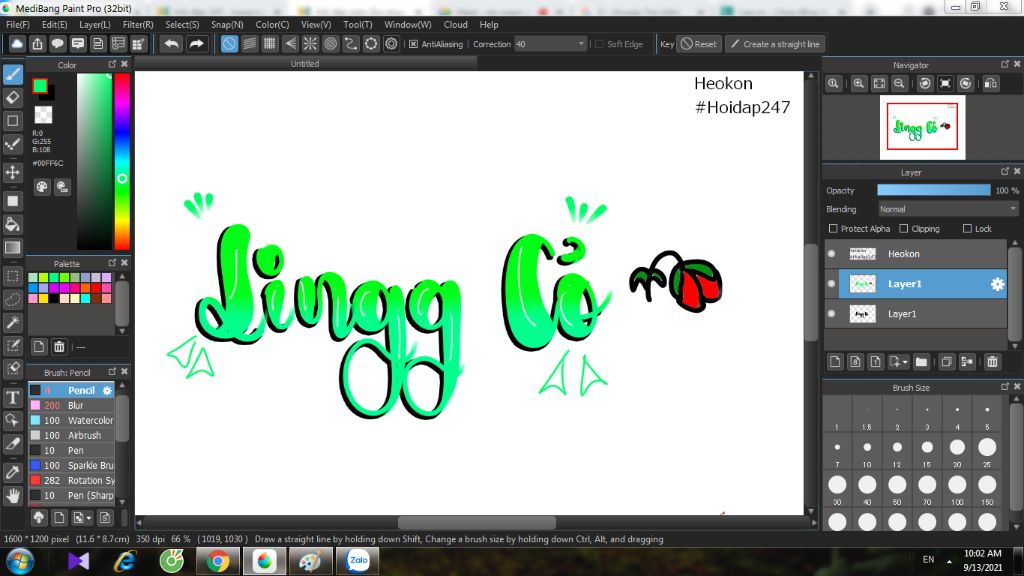Click the rainbow hue bar
This screenshot has width=1024, height=576.
[x=122, y=161]
